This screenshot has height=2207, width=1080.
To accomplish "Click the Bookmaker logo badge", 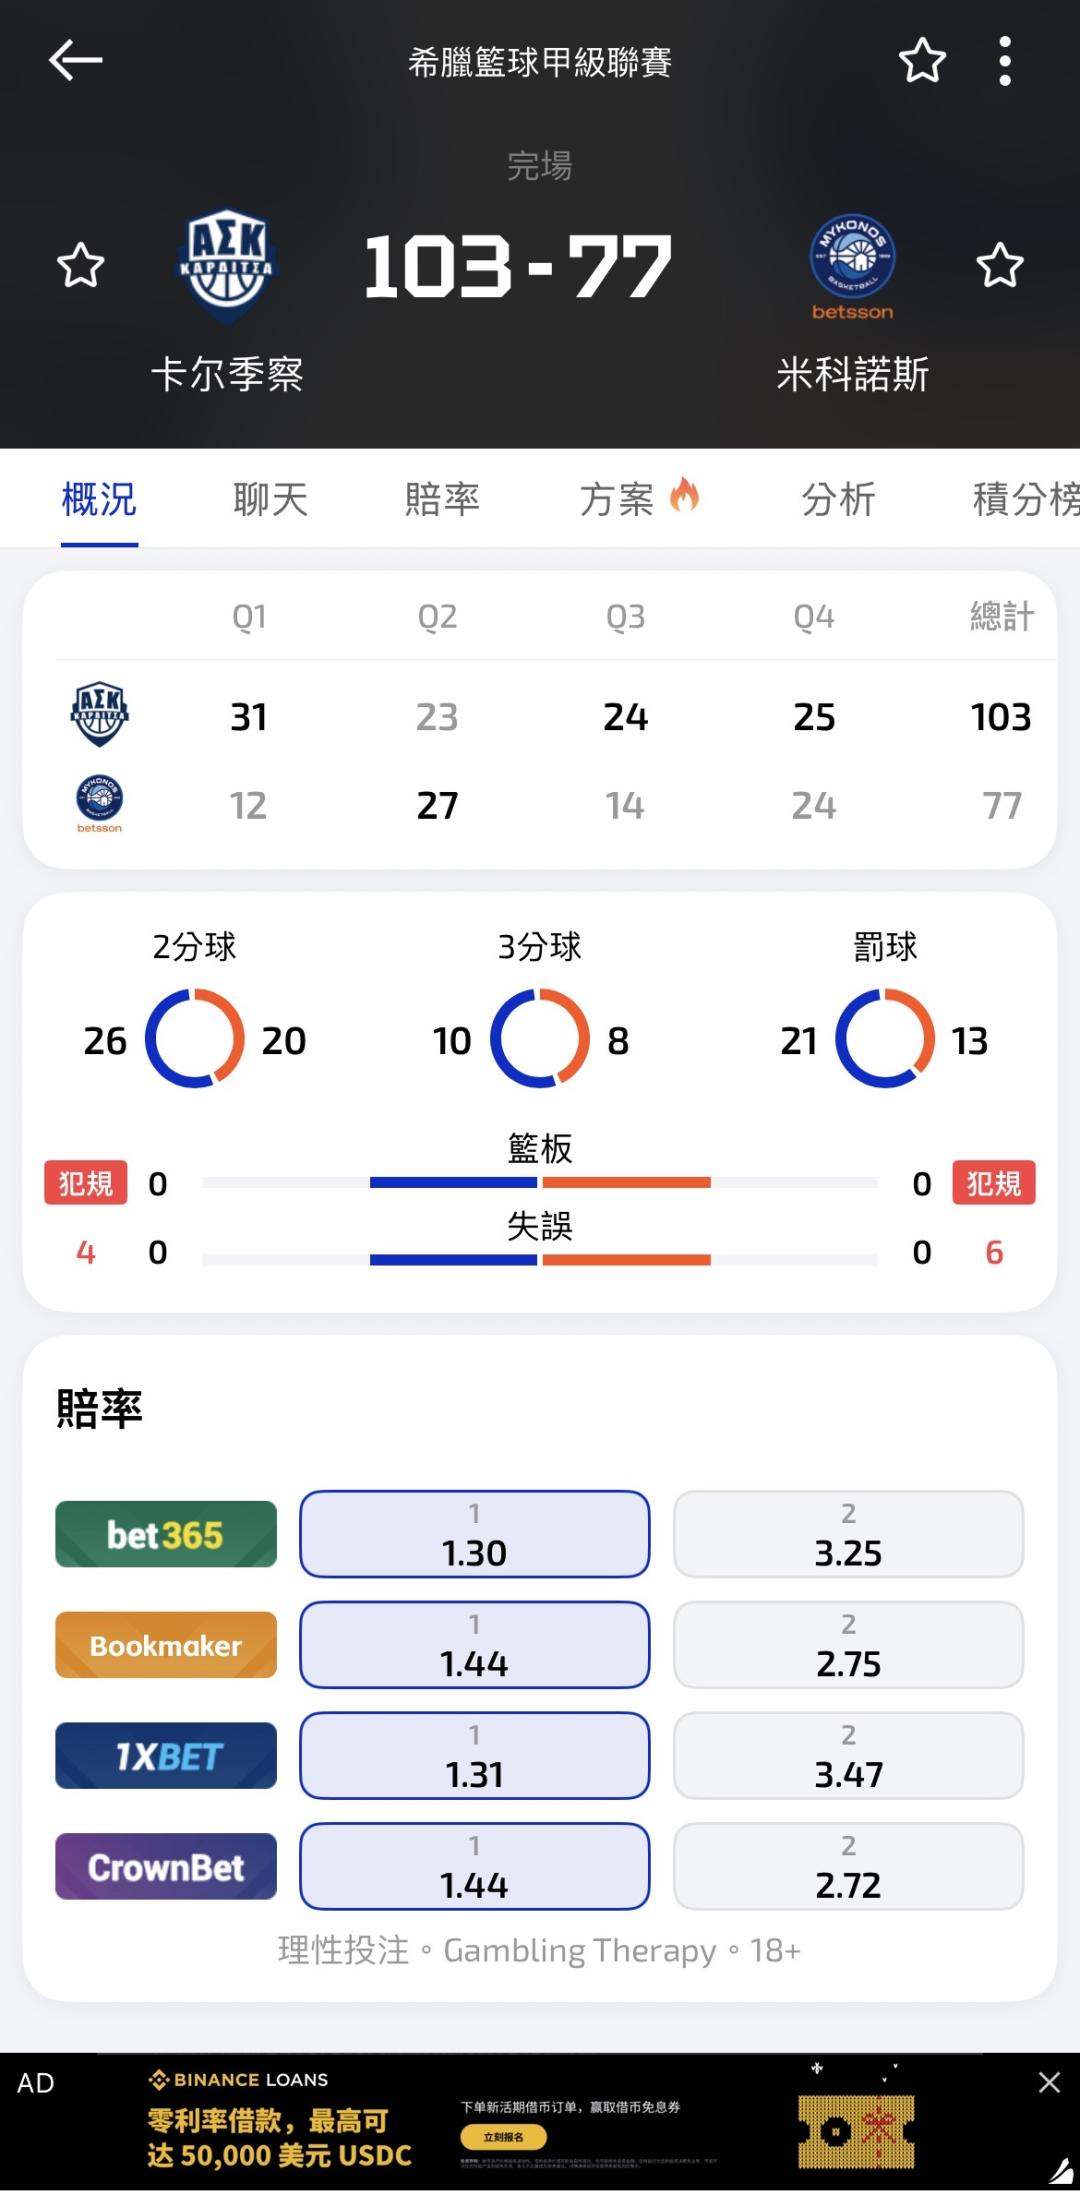I will (x=166, y=1645).
